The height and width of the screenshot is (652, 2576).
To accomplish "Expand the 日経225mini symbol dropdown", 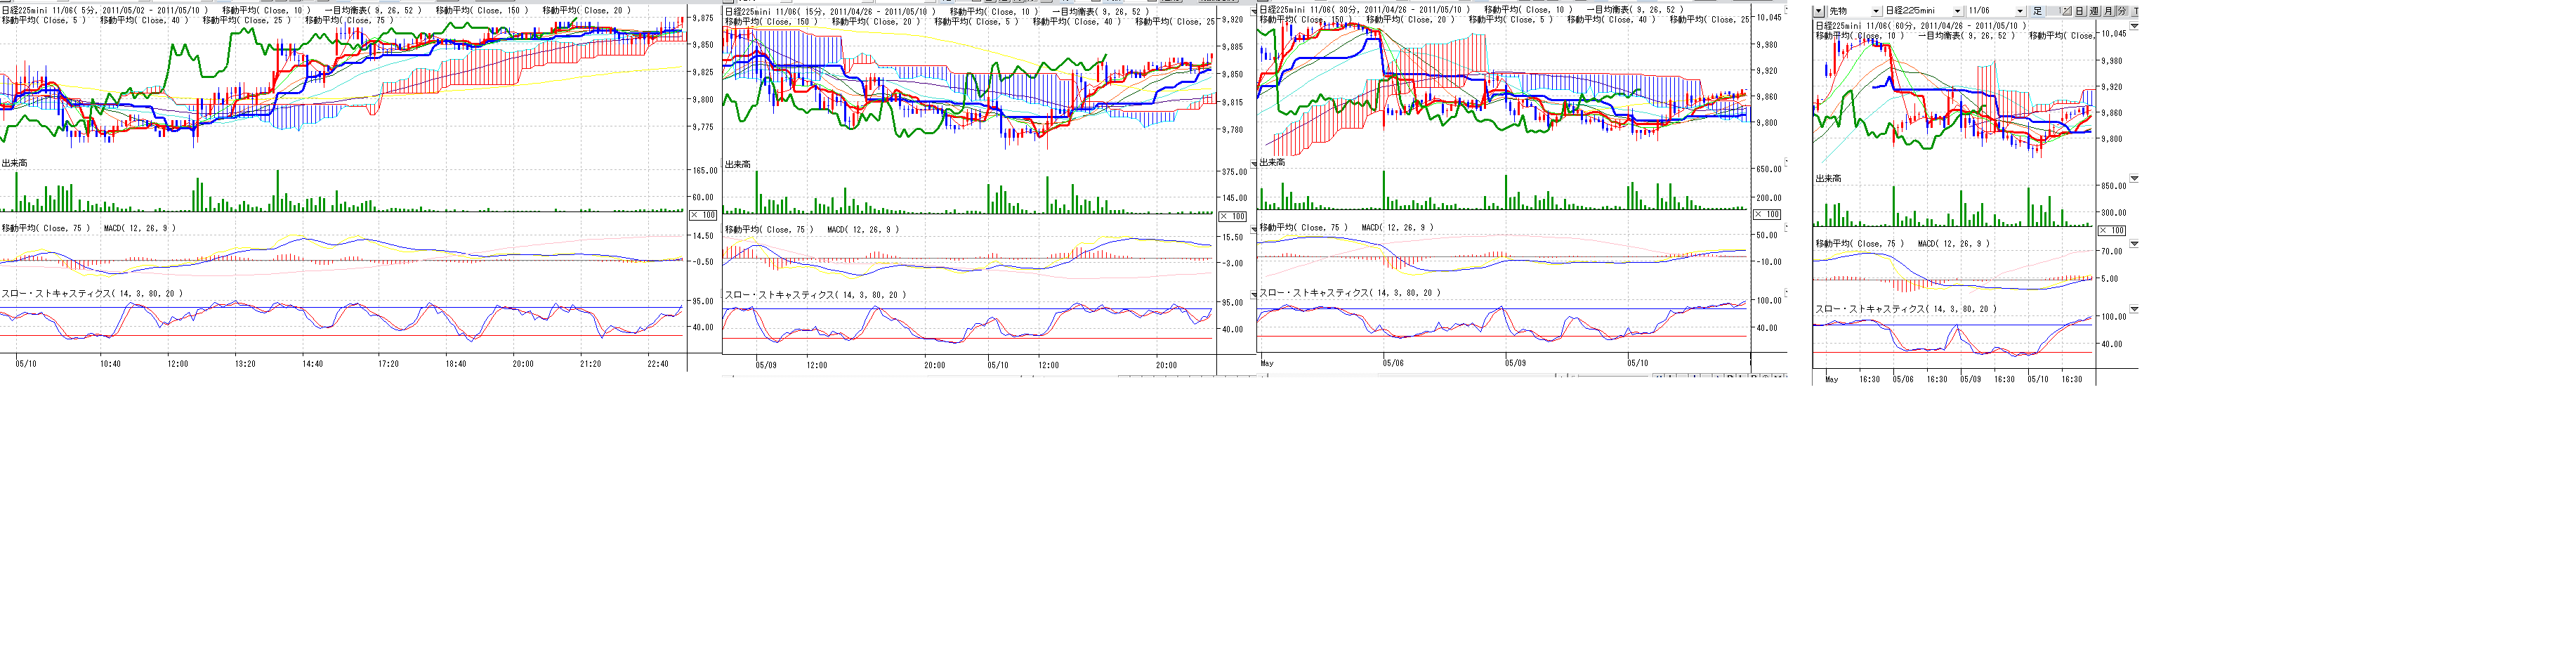I will click(1957, 11).
